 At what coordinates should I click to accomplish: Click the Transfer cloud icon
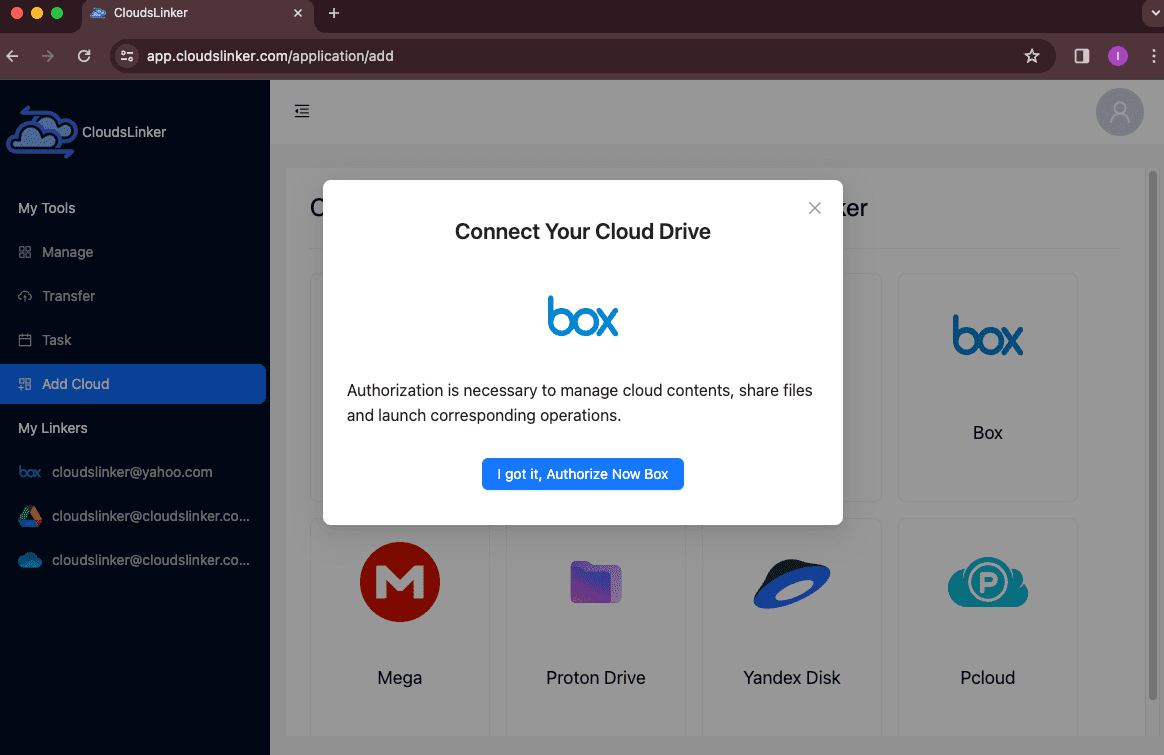coord(24,296)
